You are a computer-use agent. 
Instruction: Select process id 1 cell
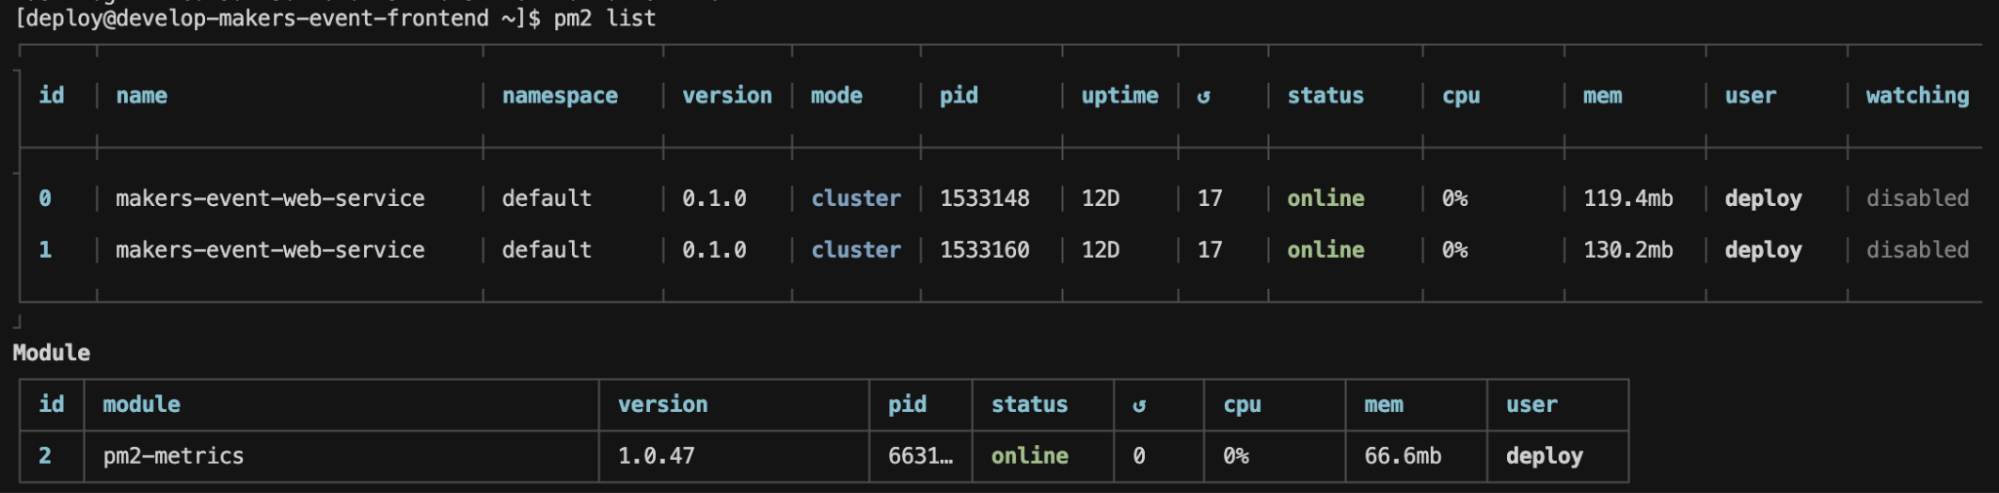click(45, 250)
